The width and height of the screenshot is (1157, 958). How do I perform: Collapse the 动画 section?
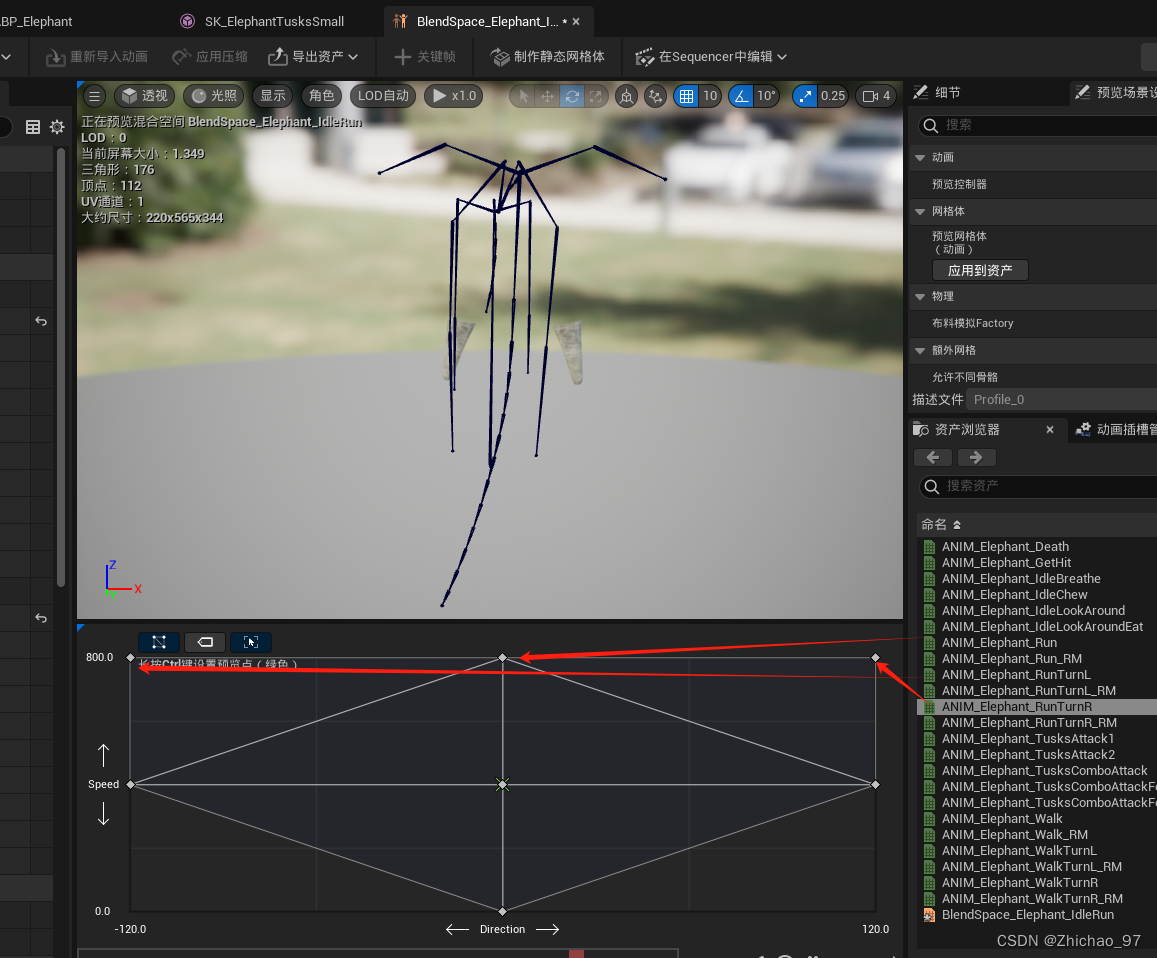920,157
